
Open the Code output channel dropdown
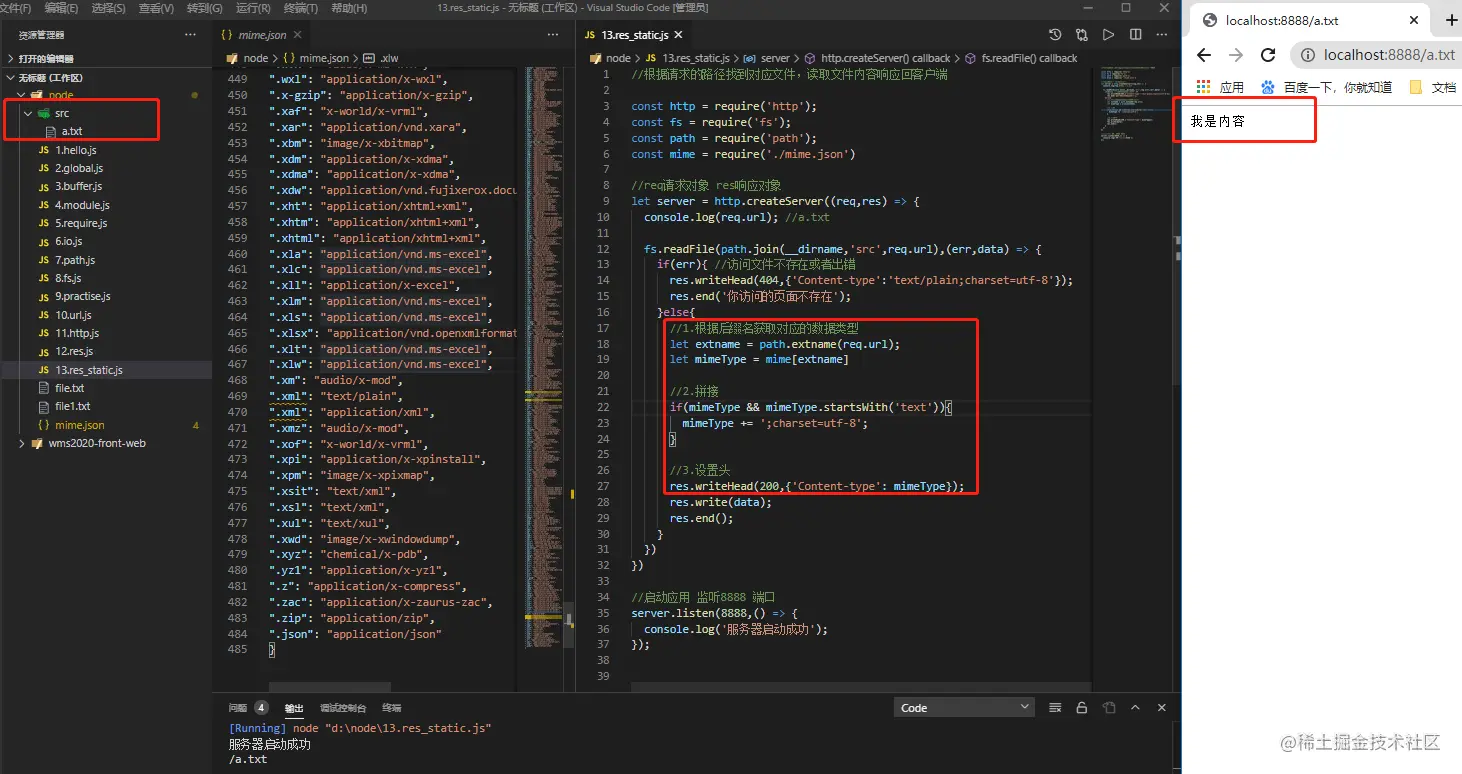coord(964,708)
